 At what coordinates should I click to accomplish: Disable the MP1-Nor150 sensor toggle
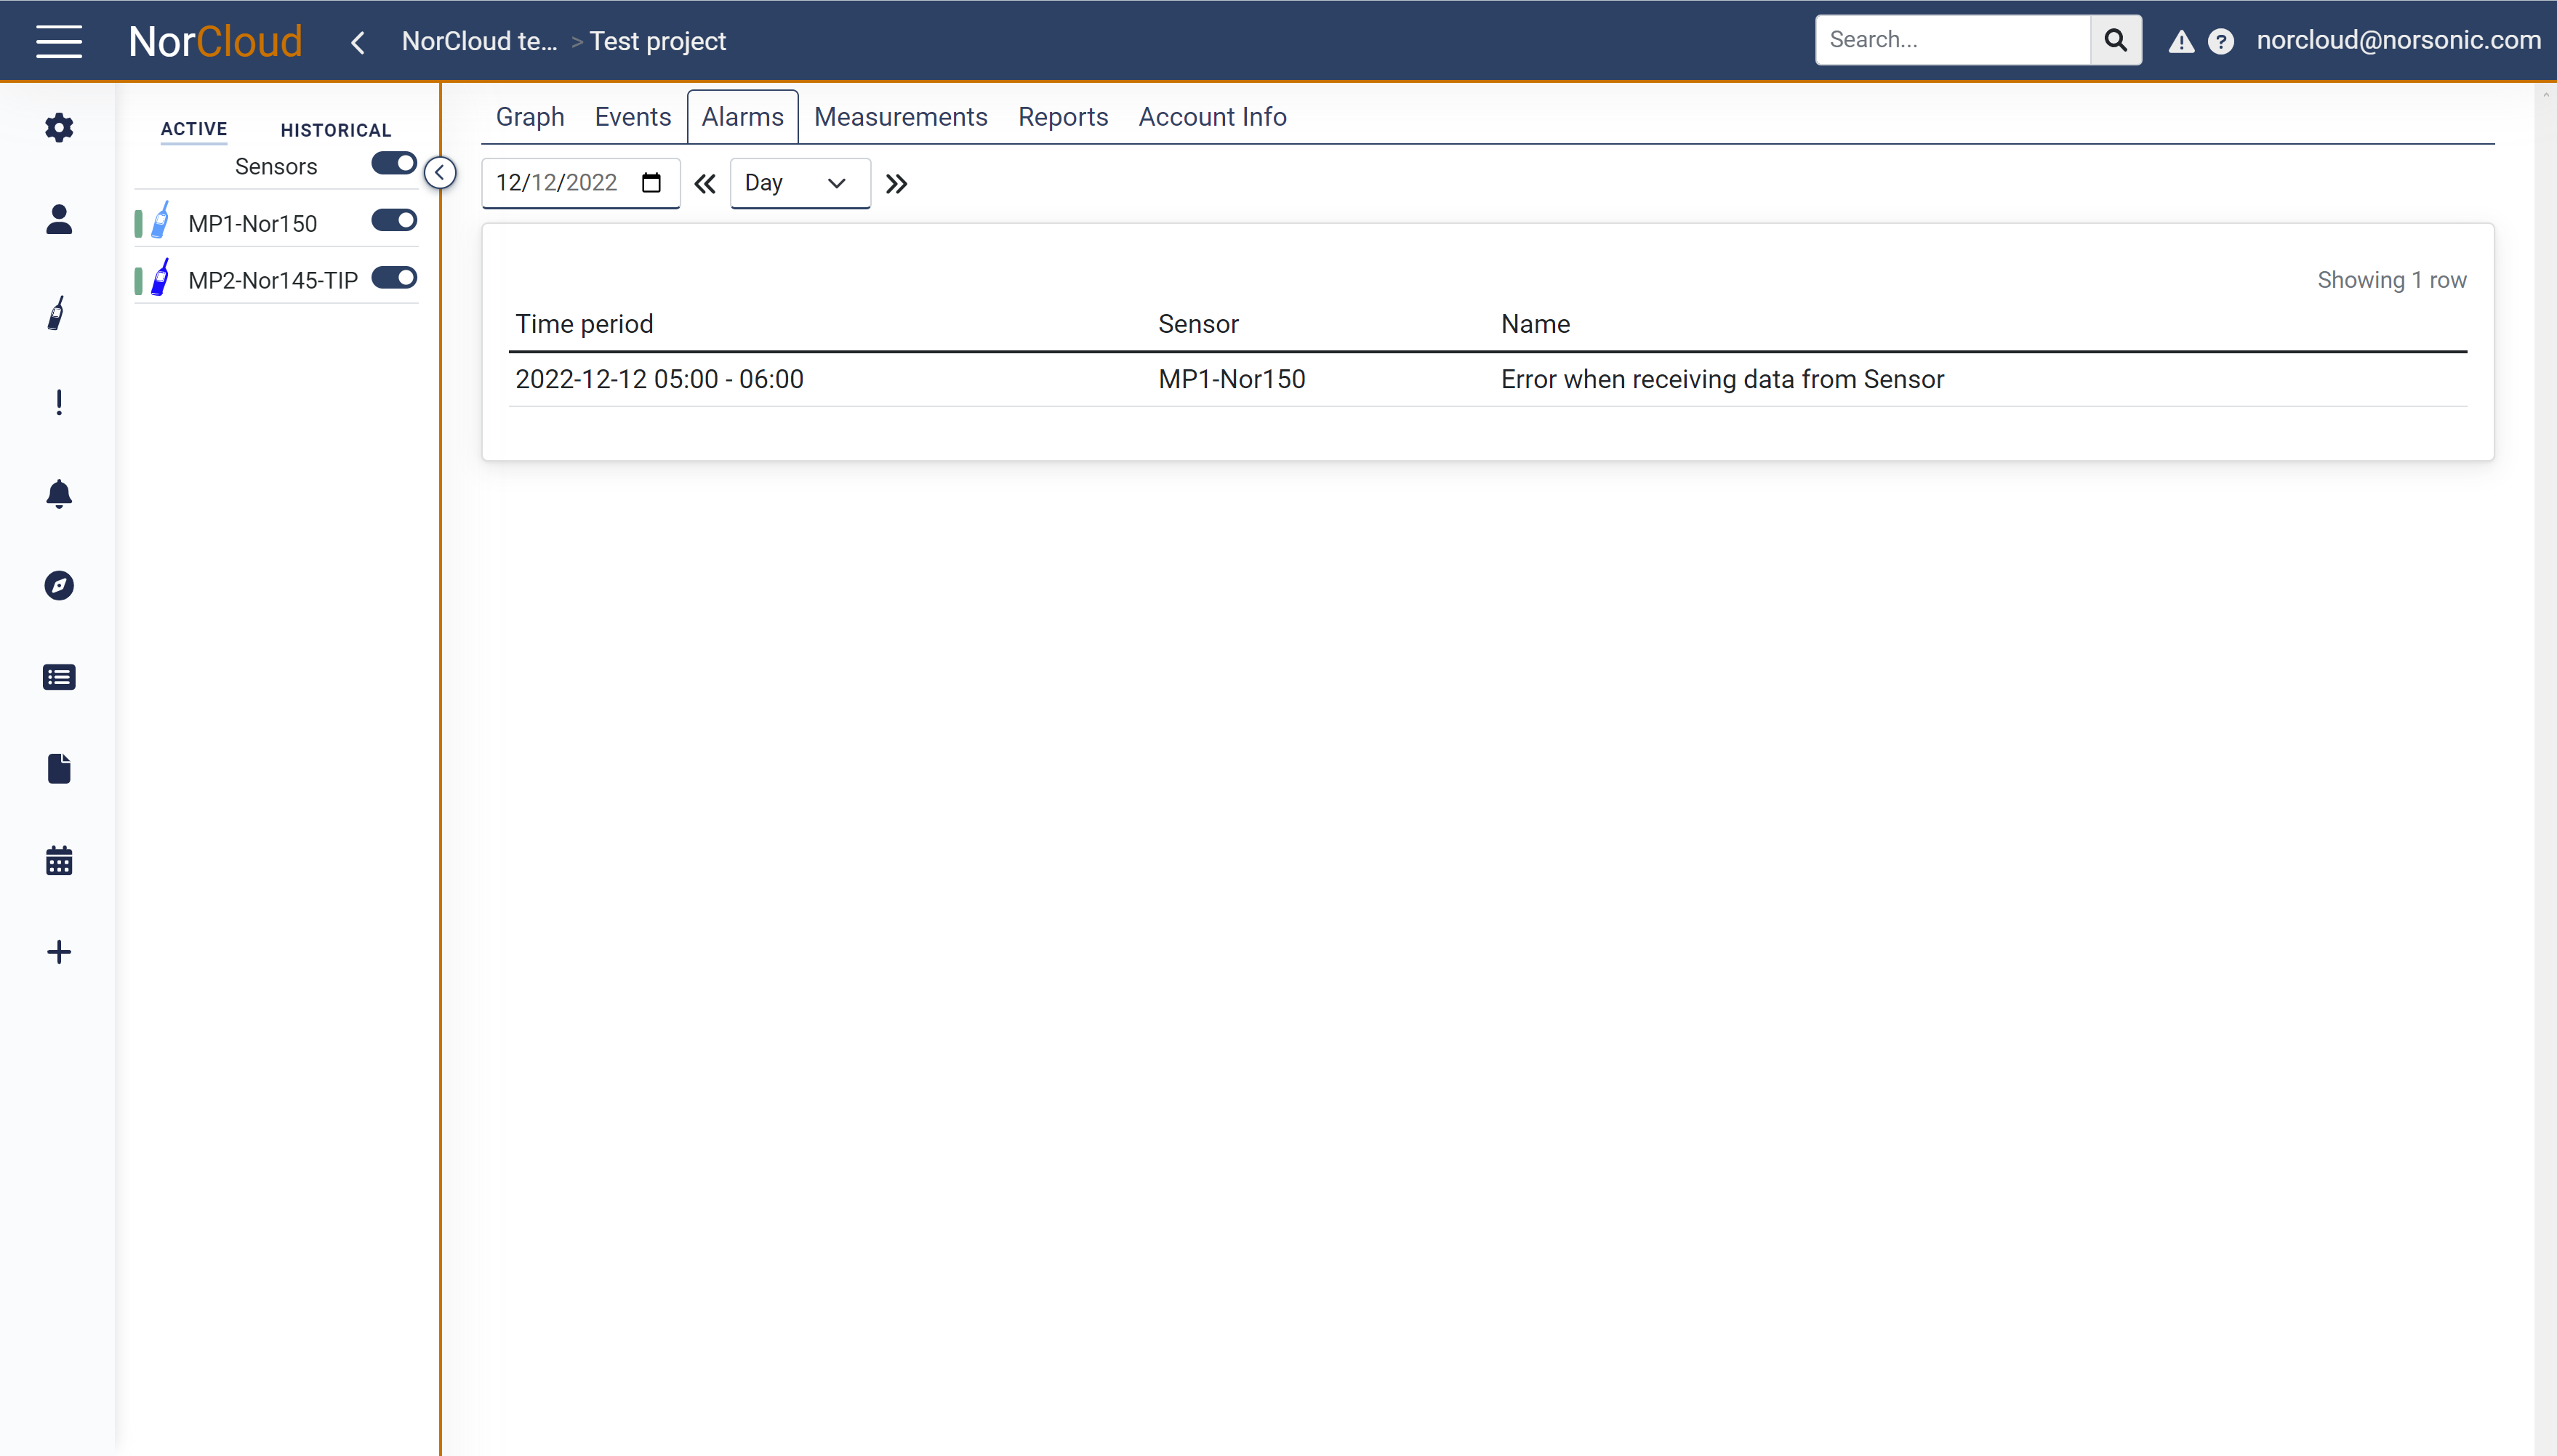pos(393,221)
